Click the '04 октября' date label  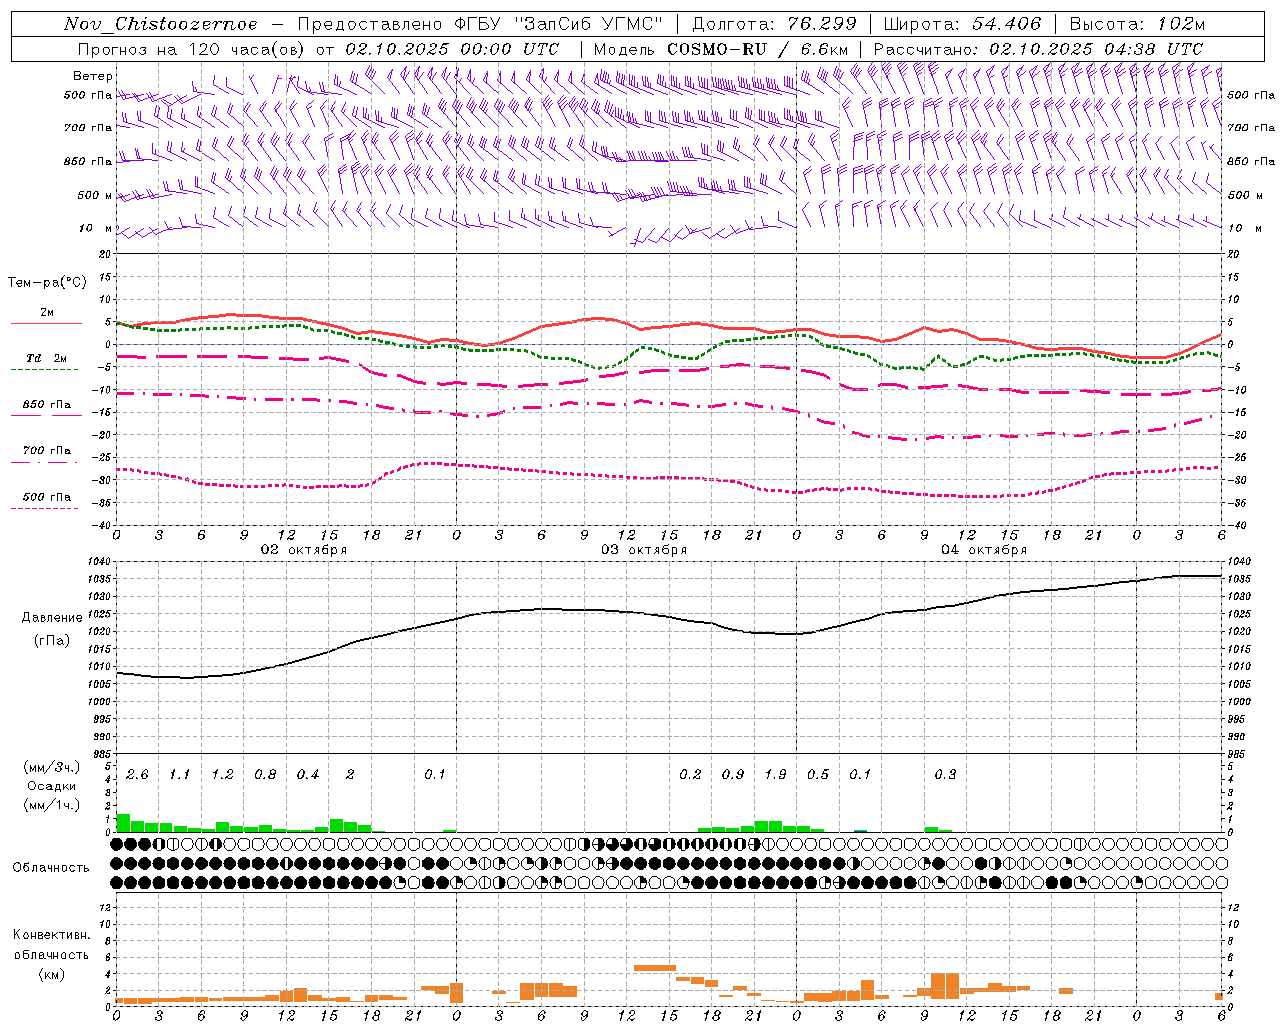click(984, 550)
